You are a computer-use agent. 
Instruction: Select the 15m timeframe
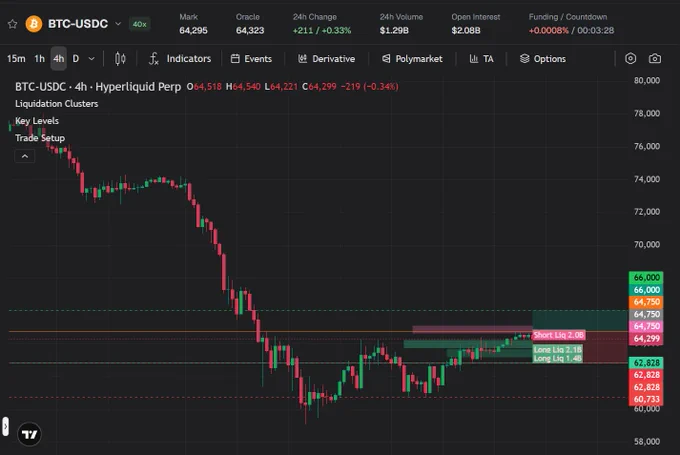16,59
